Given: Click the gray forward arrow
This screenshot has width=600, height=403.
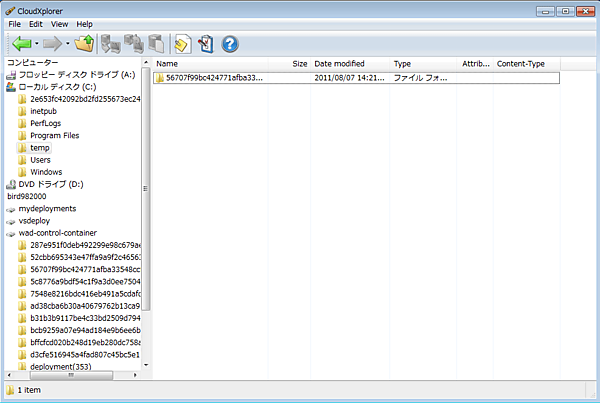Looking at the screenshot, I should [52, 44].
